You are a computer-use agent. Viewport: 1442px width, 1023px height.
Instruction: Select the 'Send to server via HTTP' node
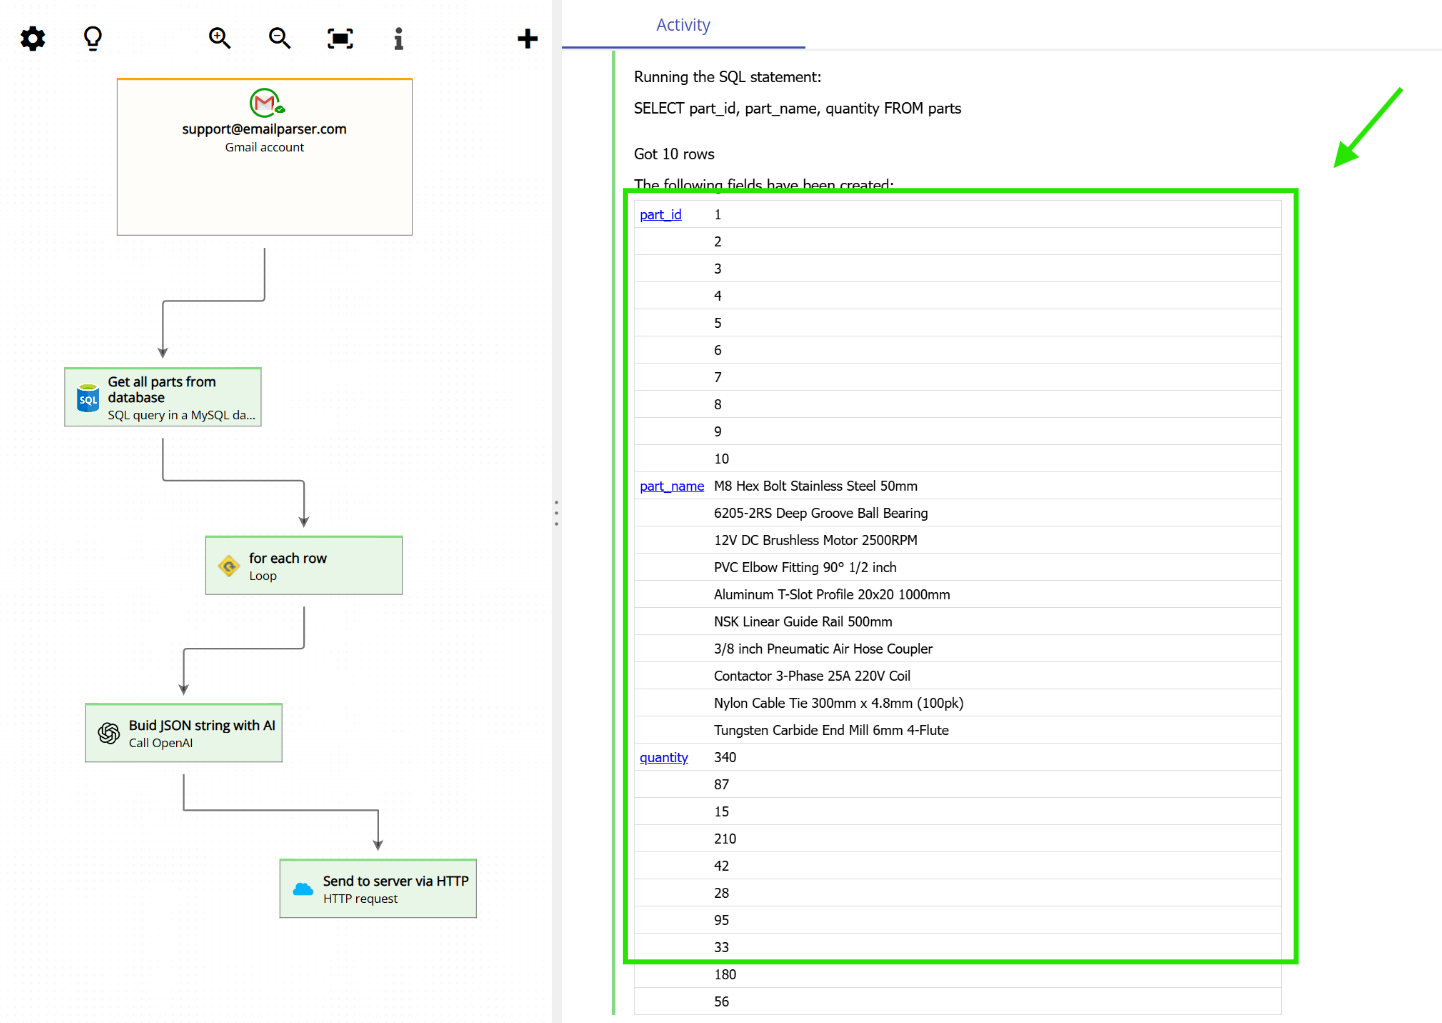click(x=378, y=888)
